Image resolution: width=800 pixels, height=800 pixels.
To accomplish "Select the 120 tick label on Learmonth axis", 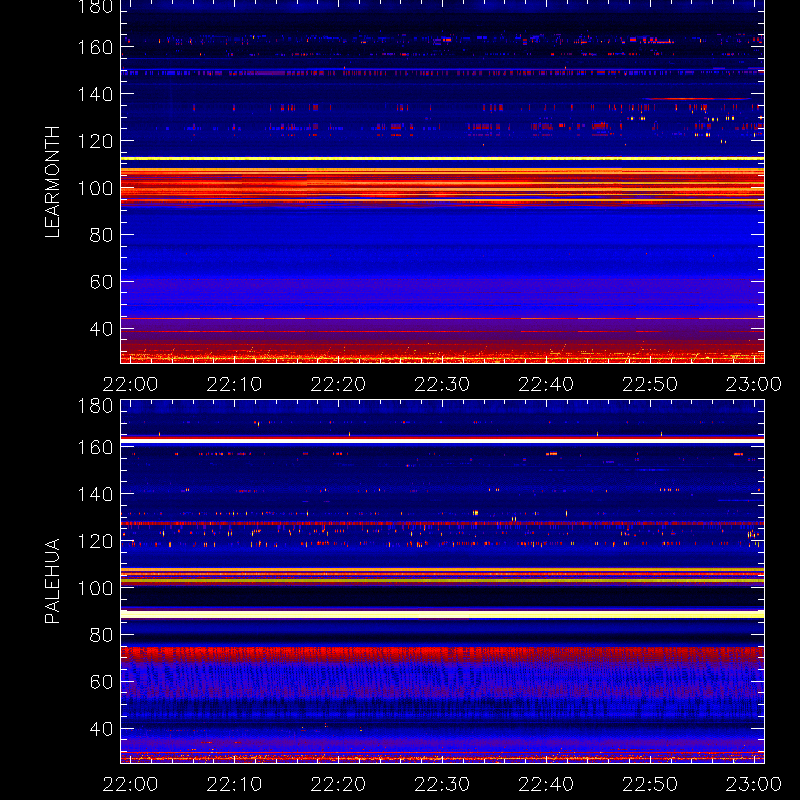I will click(x=95, y=141).
